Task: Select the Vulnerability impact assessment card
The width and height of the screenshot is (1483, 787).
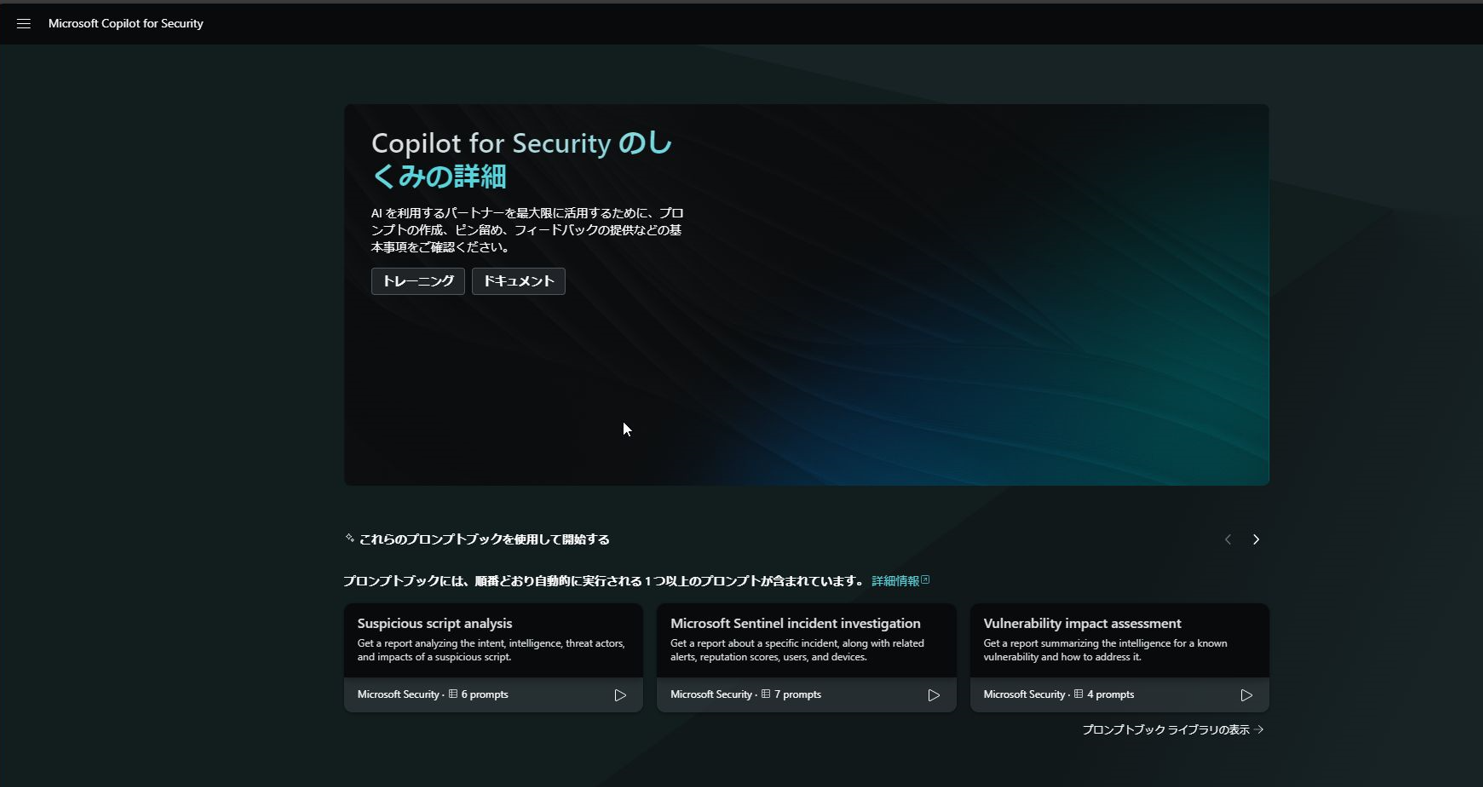Action: 1119,640
